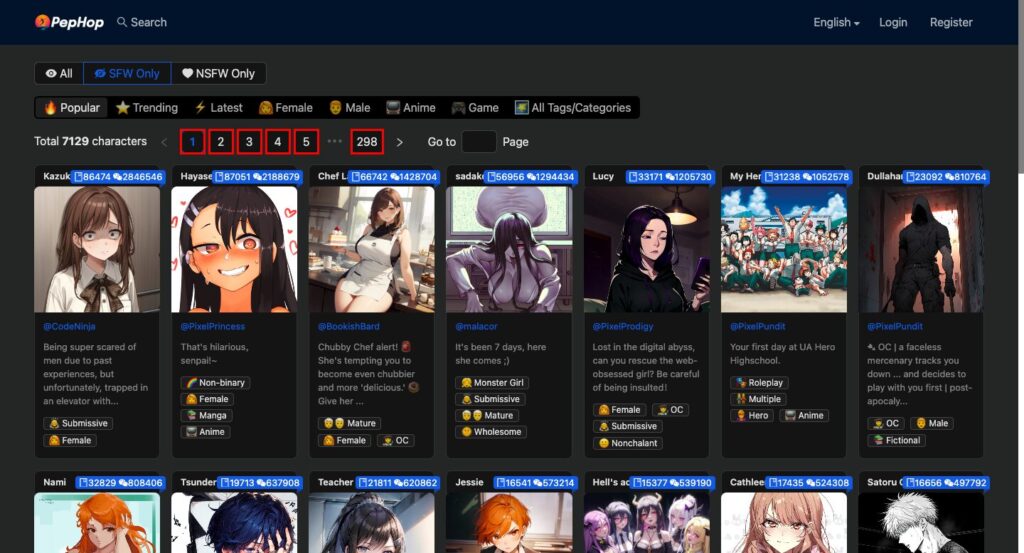Screen dimensions: 1024x553
Task: Filter by Game category
Action: [x=475, y=108]
